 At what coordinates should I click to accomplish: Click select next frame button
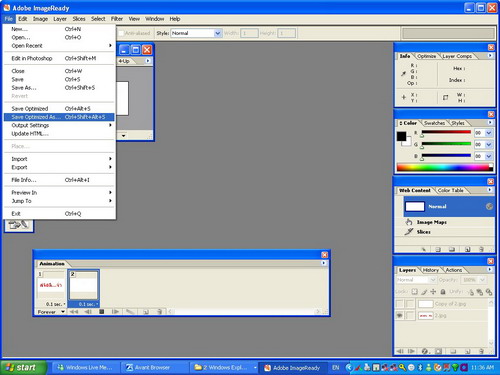[115, 312]
